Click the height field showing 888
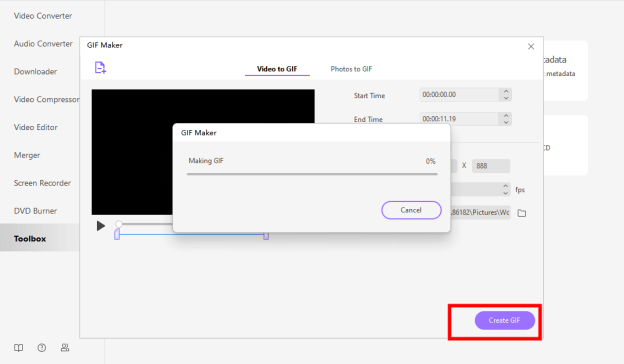Image resolution: width=624 pixels, height=364 pixels. point(491,166)
